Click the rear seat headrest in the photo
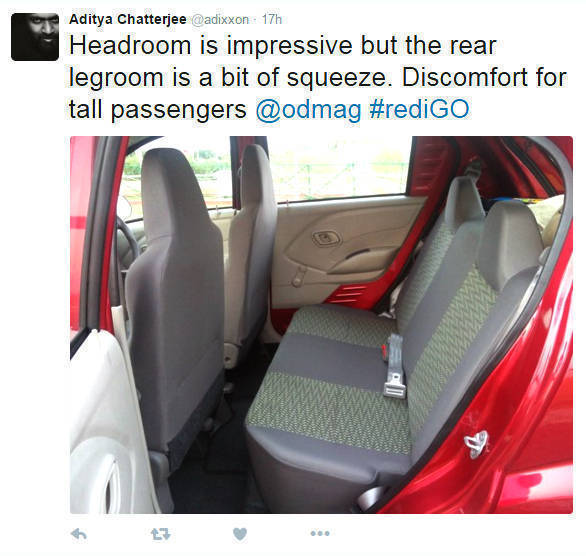 tap(510, 245)
